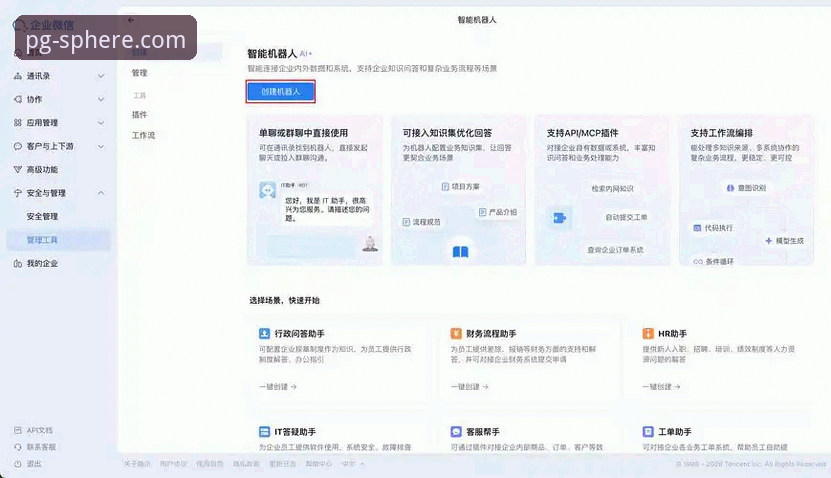Click the 意图识别 icon in workflow card

click(730, 188)
